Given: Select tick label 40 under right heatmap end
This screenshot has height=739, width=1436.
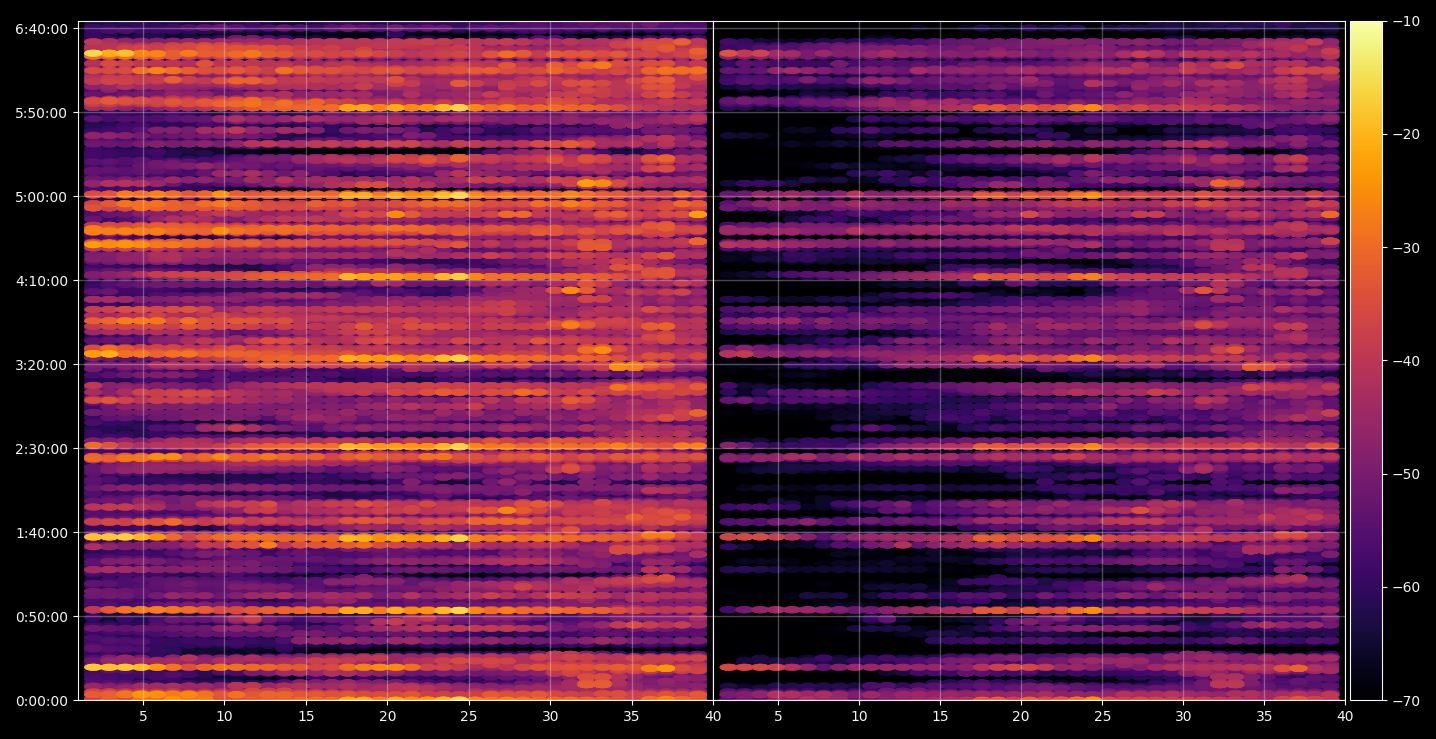Looking at the screenshot, I should tap(1345, 716).
